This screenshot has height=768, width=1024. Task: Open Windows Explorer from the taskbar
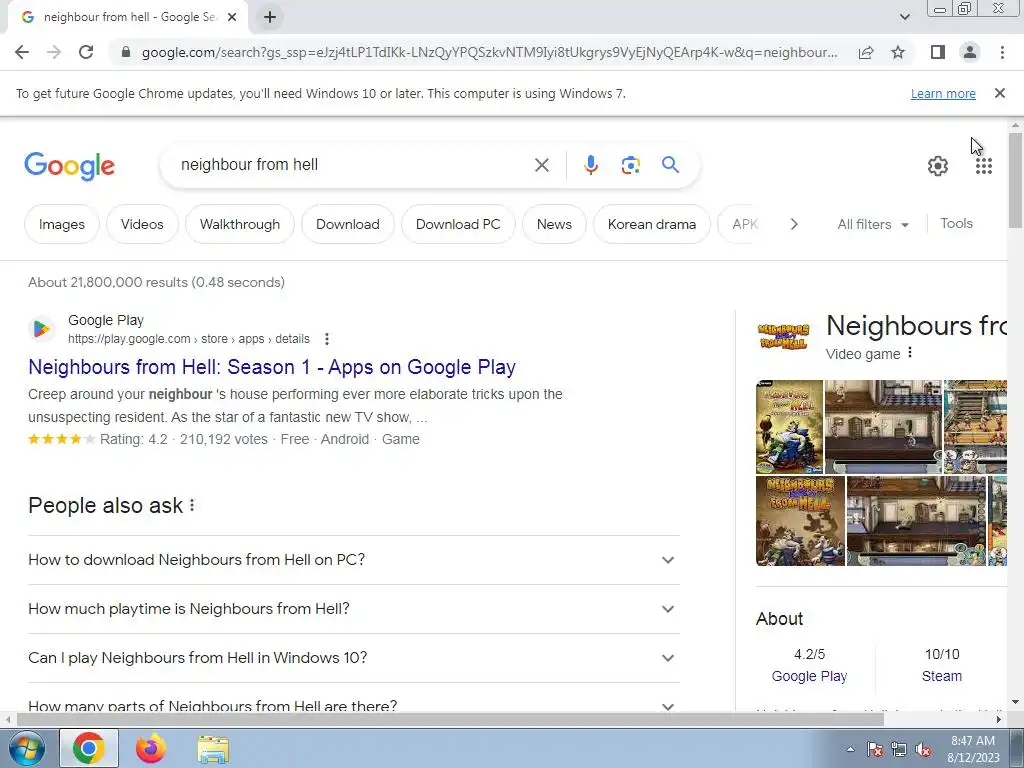pos(213,749)
